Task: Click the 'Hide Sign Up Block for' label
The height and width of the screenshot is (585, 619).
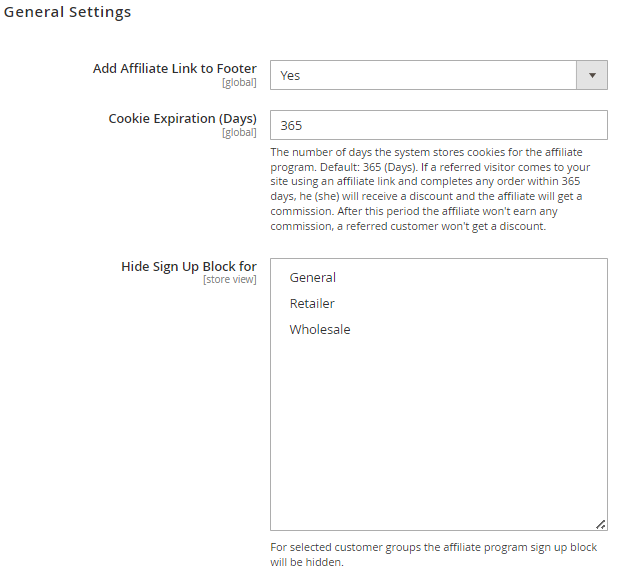Action: 189,266
